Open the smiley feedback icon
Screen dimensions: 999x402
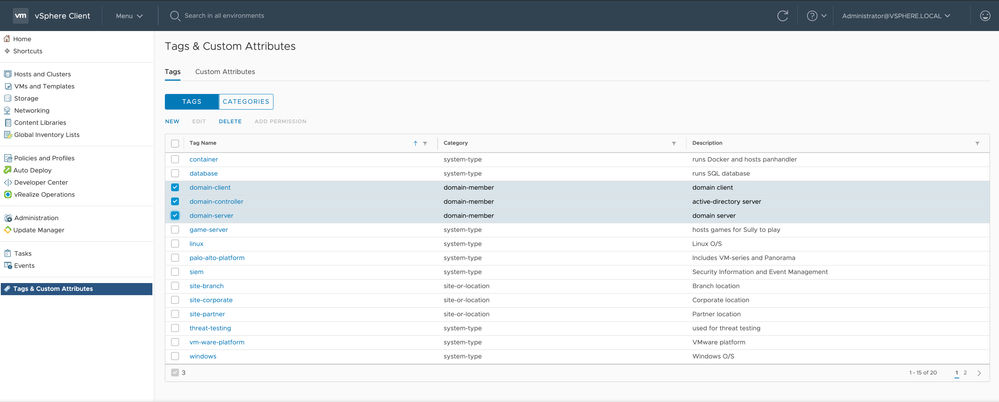click(x=984, y=16)
